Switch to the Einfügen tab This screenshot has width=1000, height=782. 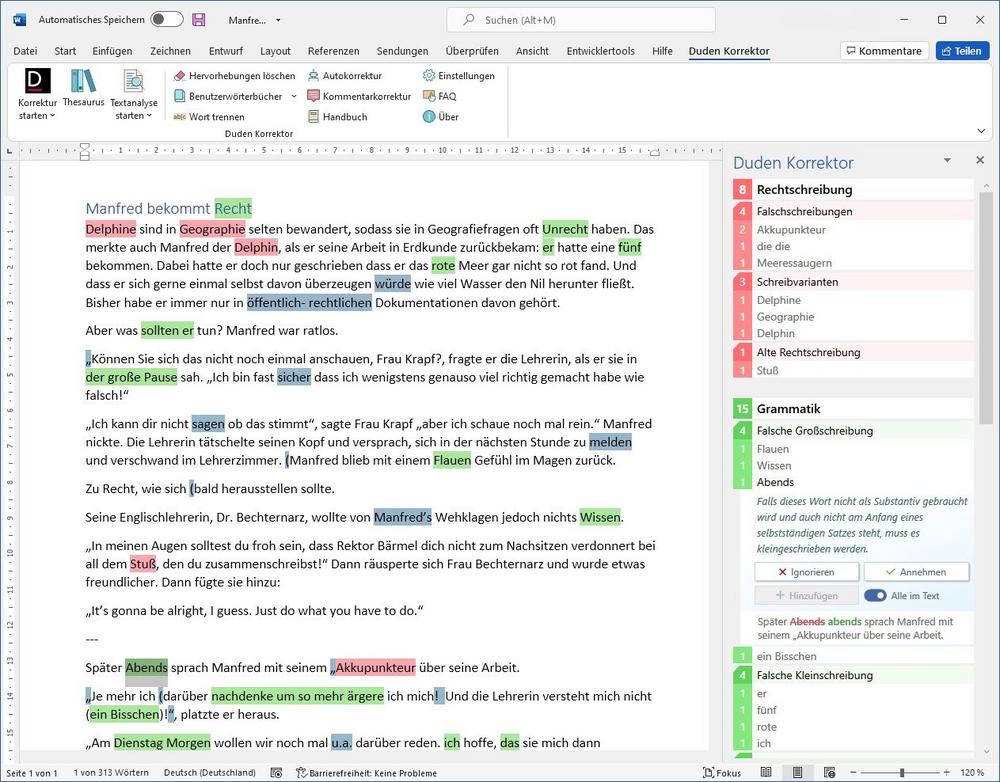click(x=112, y=51)
